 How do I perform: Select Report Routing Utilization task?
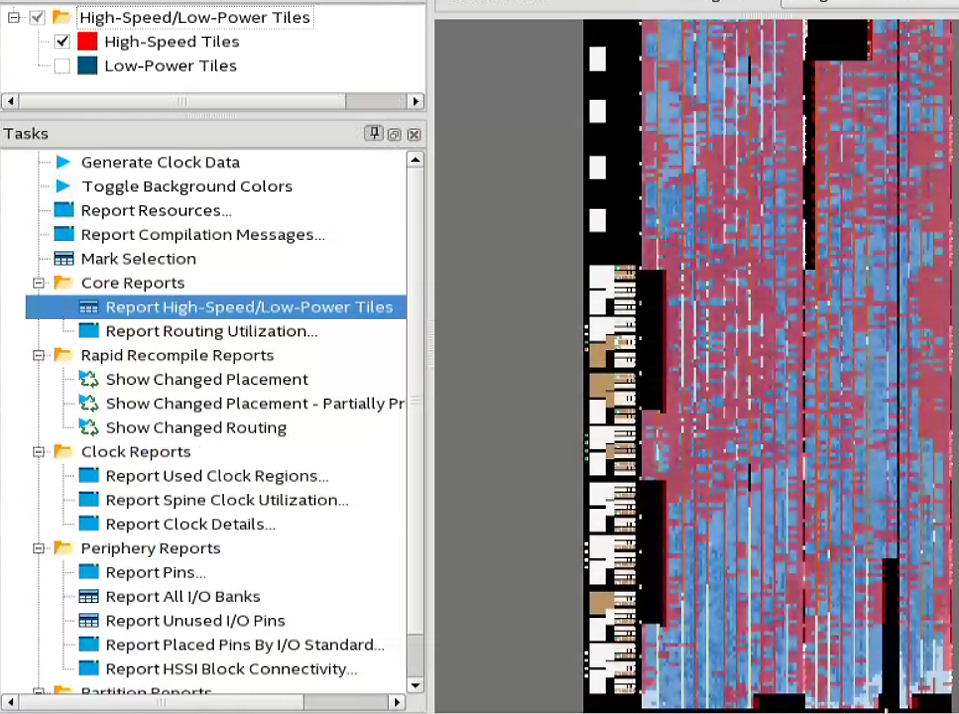pos(211,331)
